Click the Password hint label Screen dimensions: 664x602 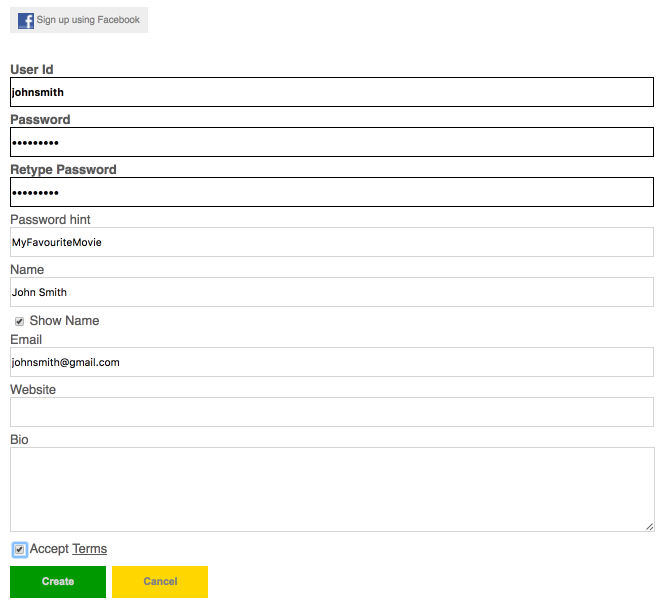[50, 219]
